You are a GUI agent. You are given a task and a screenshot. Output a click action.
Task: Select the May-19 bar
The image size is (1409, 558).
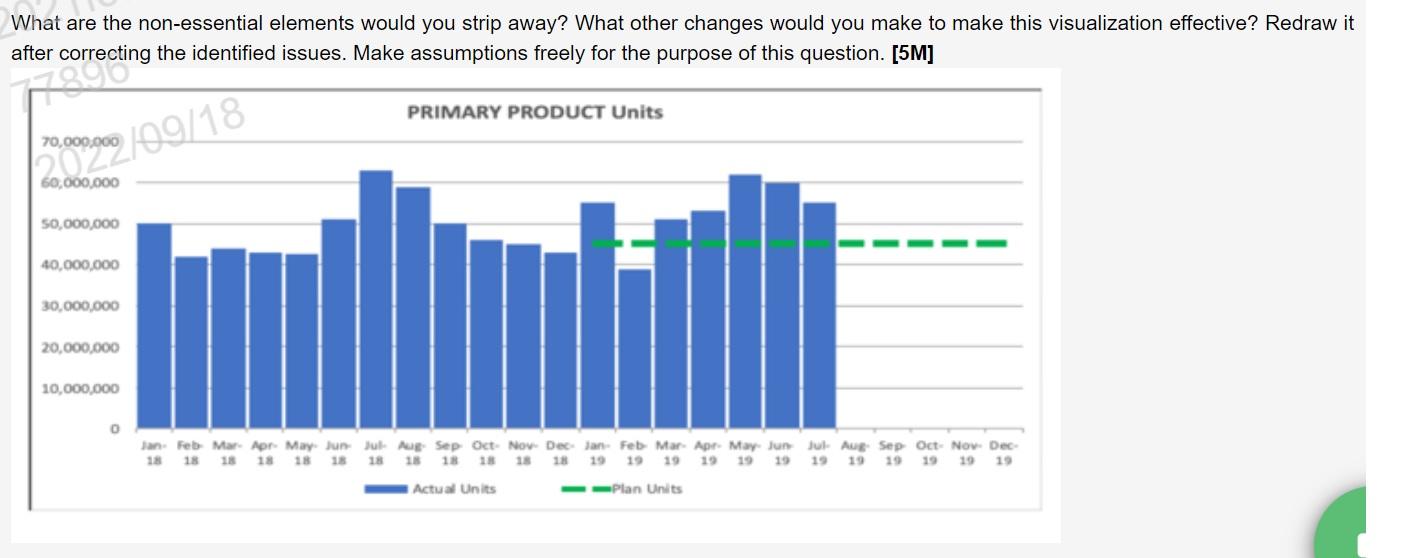tap(745, 302)
